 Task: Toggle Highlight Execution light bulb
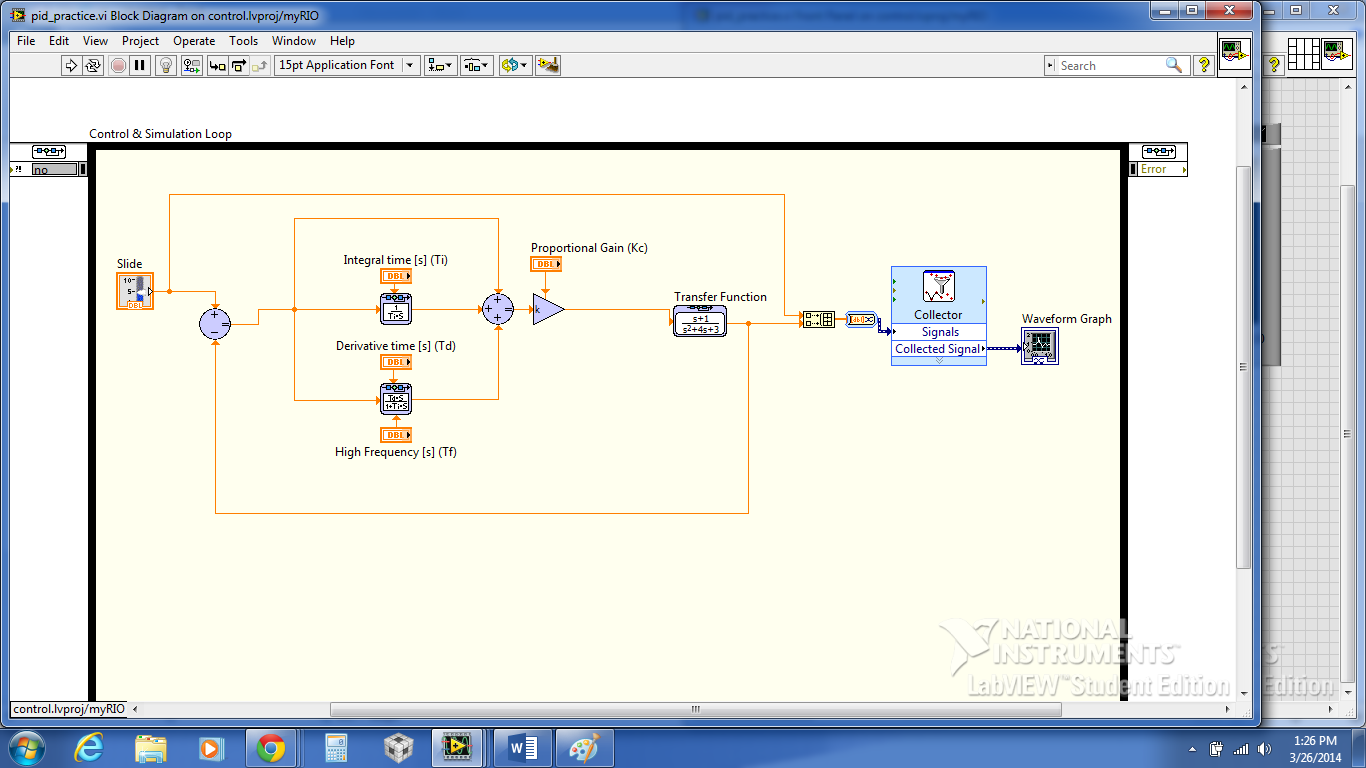click(x=167, y=65)
